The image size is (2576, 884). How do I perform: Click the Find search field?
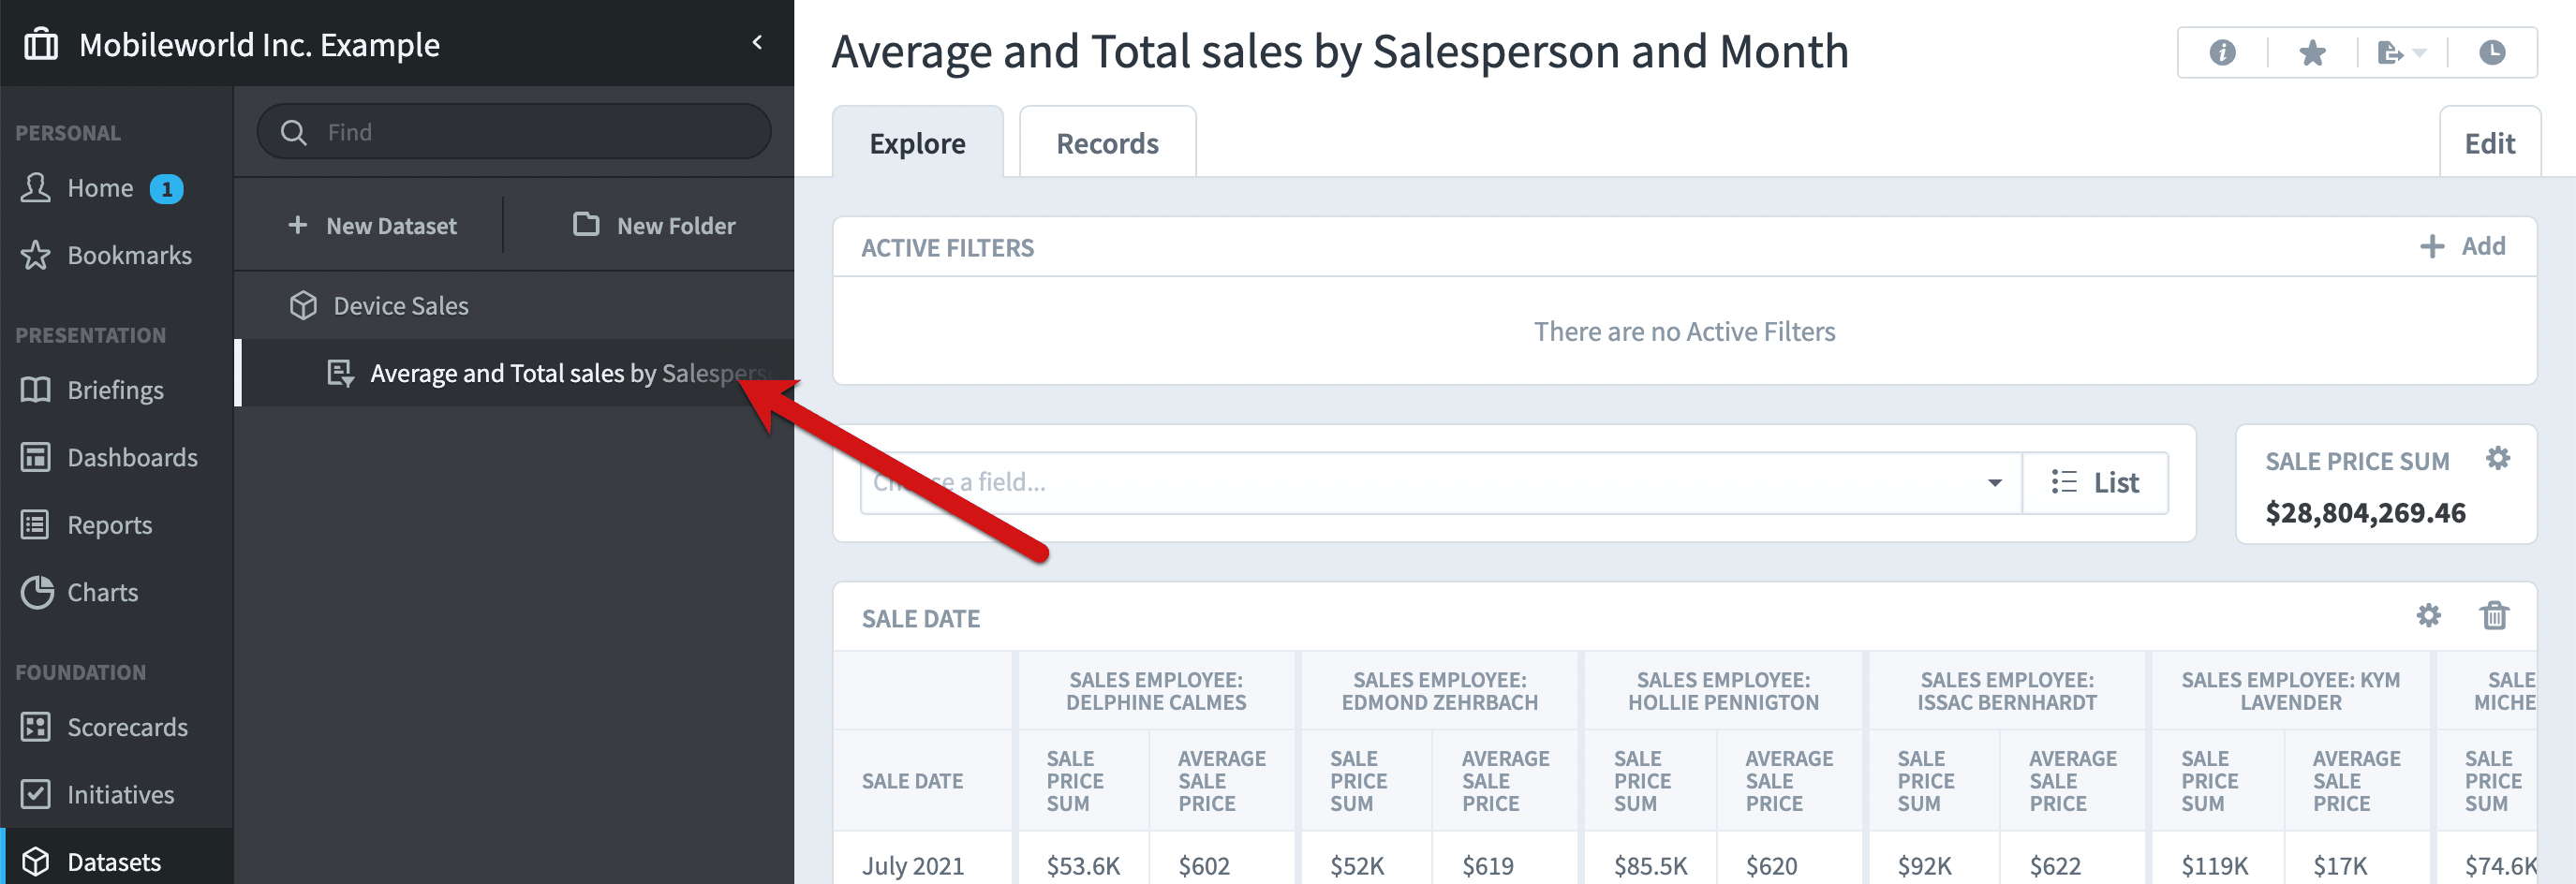(x=514, y=132)
